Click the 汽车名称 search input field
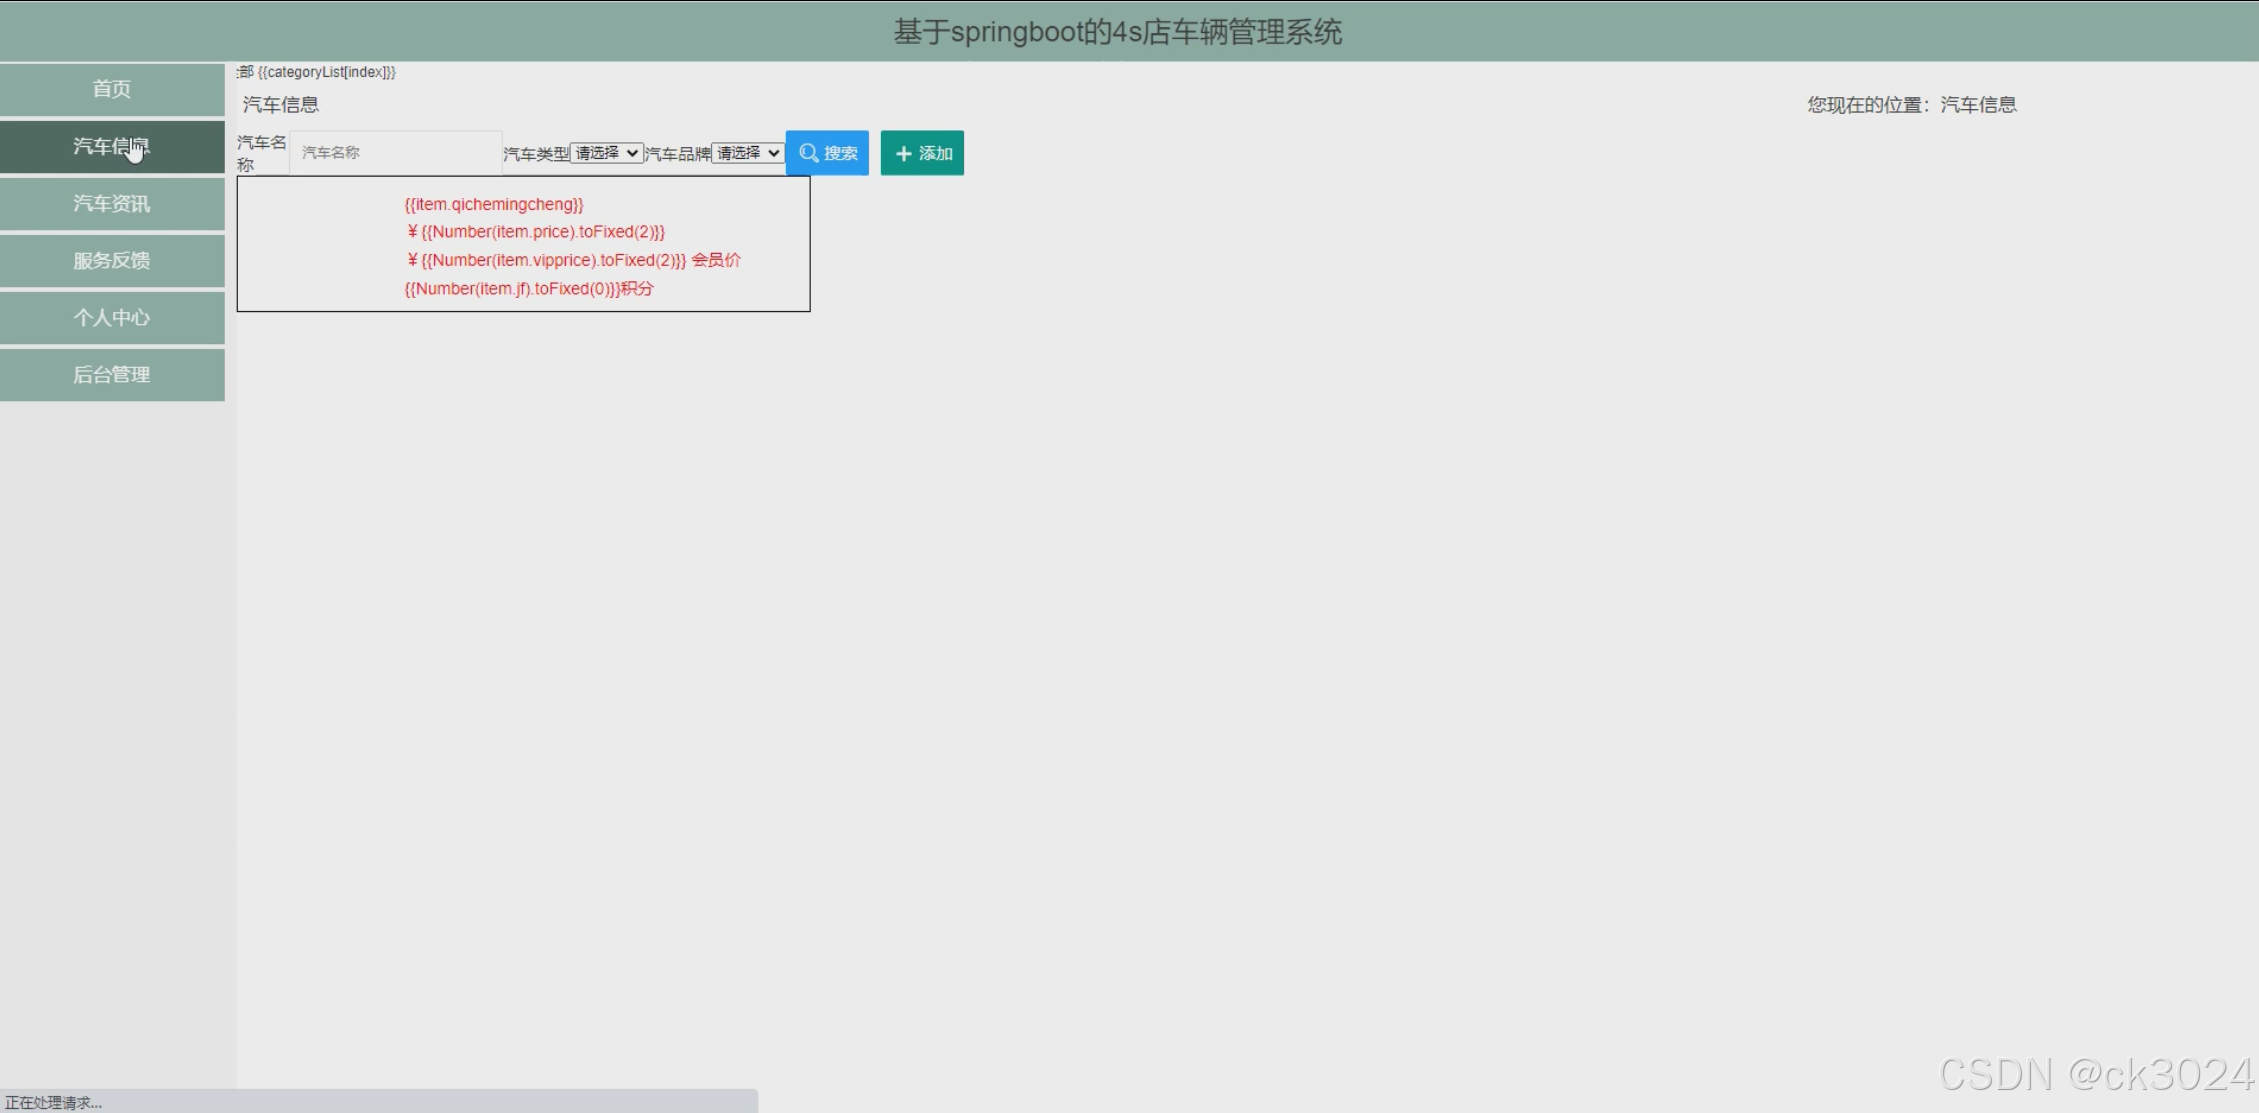 click(395, 152)
